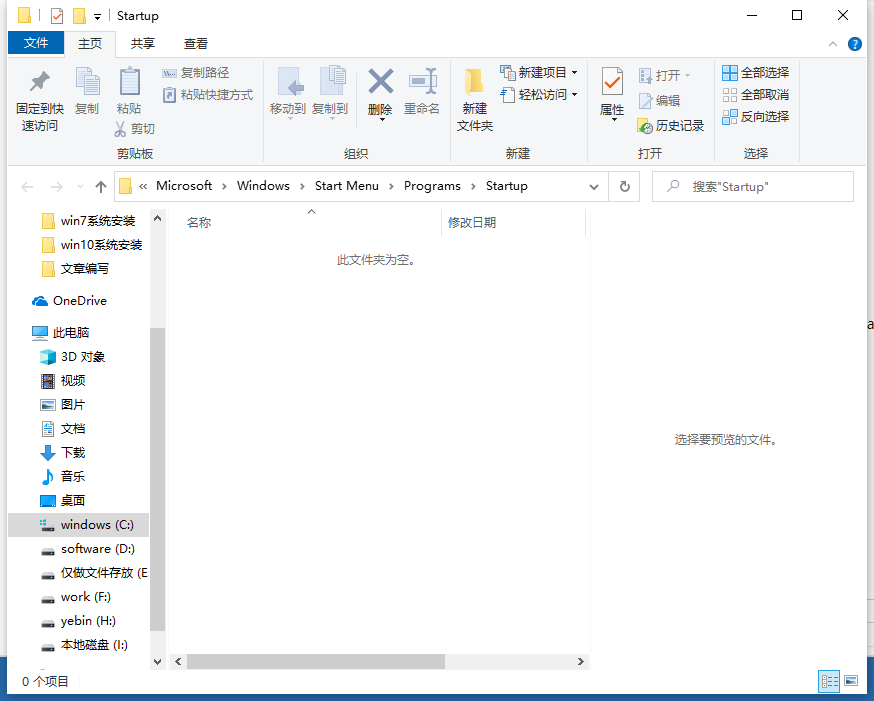Select windows (C:) drive

click(79, 525)
